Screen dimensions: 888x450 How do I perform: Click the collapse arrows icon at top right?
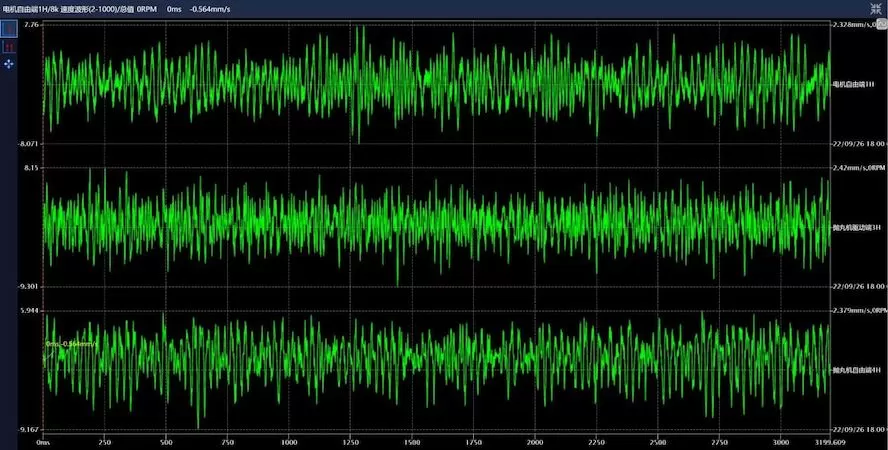877,7
